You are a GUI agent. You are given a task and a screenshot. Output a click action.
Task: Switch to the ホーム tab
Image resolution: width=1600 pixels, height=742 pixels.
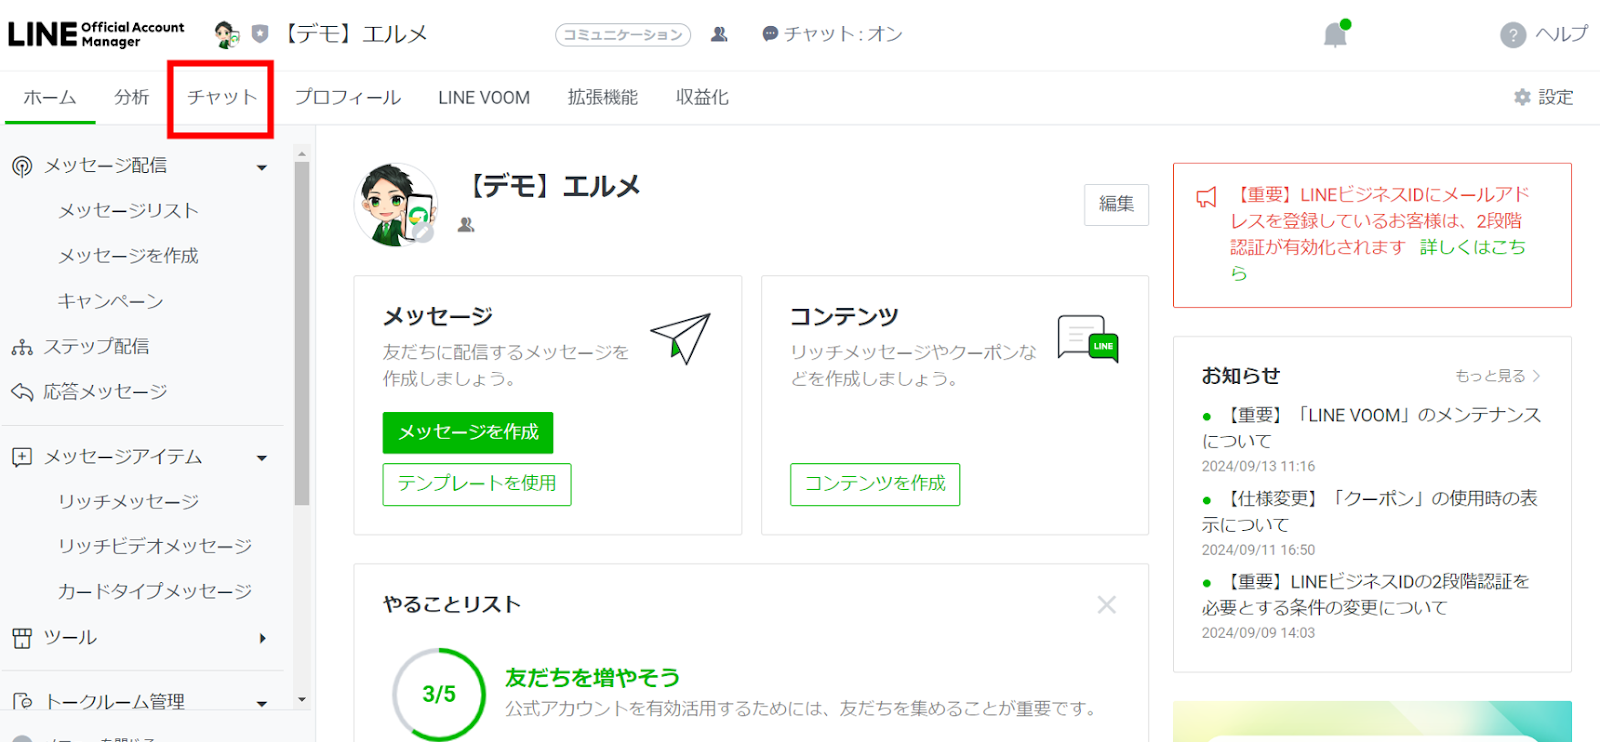pos(50,98)
